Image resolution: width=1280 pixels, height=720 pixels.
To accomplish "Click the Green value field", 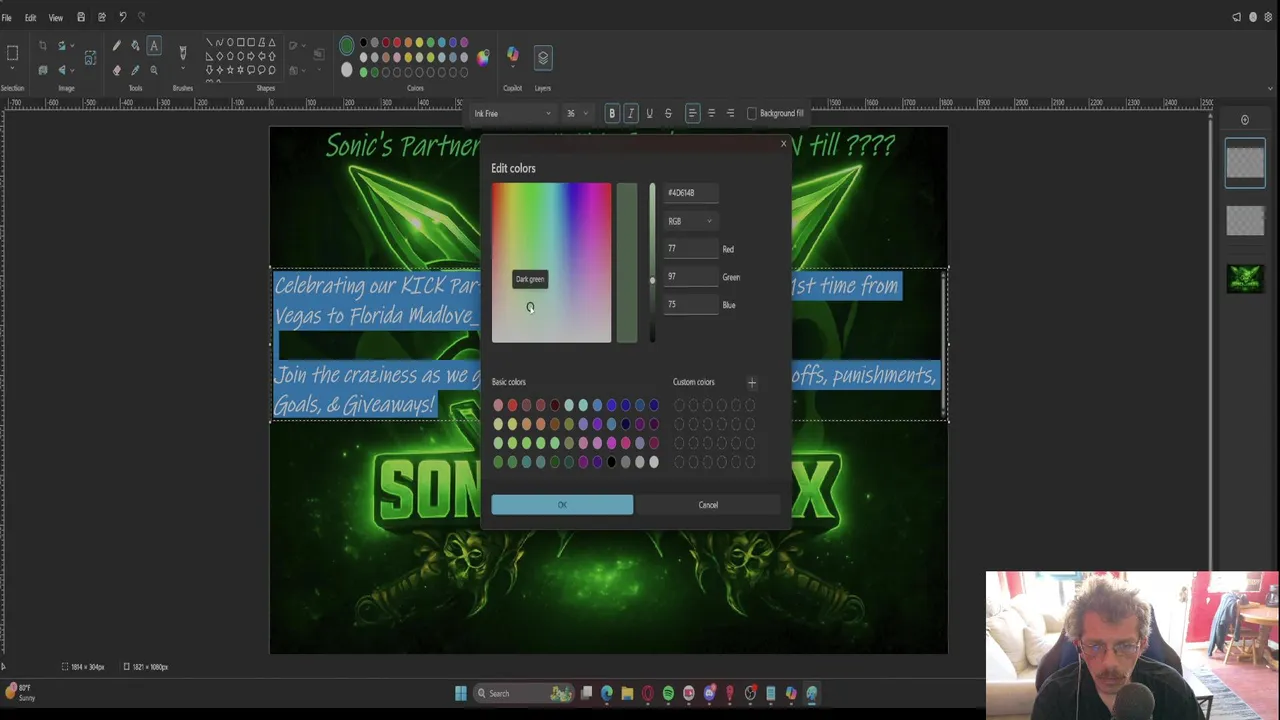I will 691,277.
